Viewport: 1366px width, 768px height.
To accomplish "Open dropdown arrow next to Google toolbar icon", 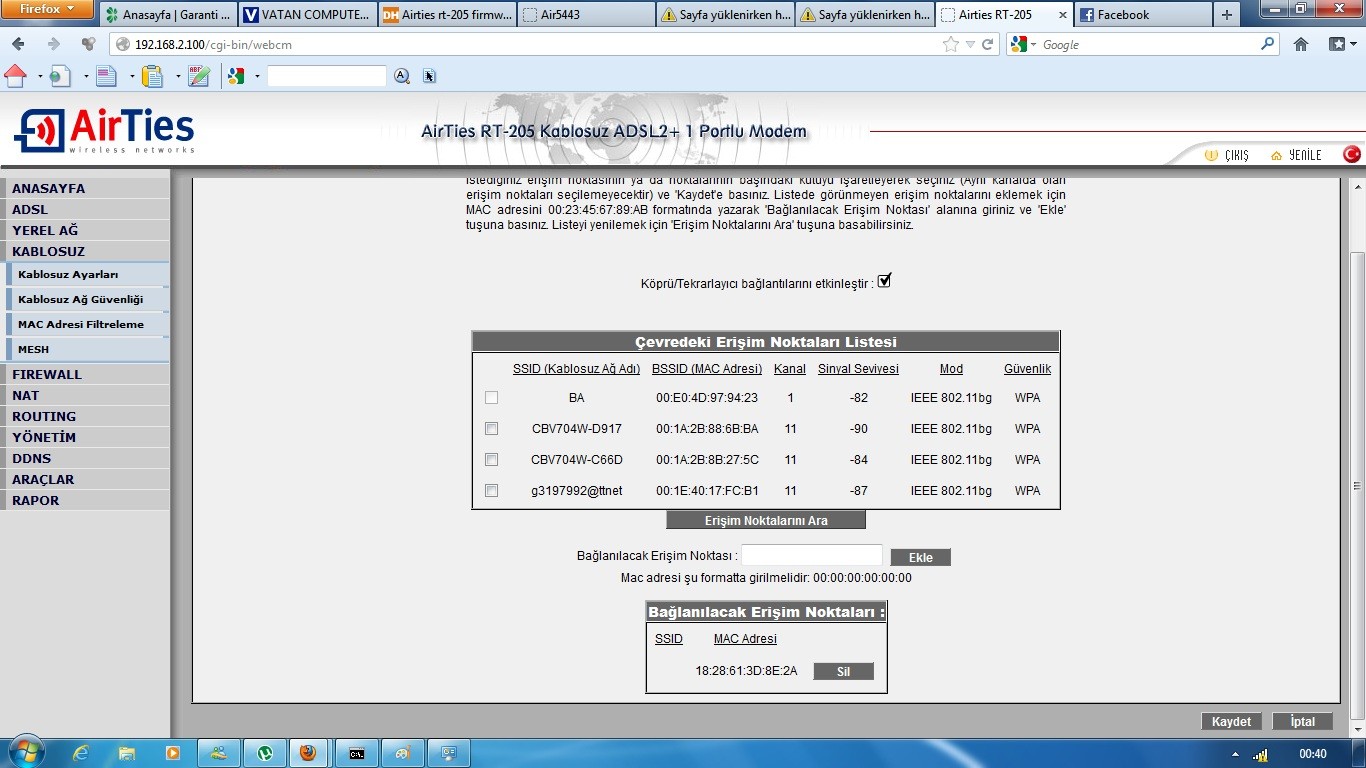I will coord(257,76).
